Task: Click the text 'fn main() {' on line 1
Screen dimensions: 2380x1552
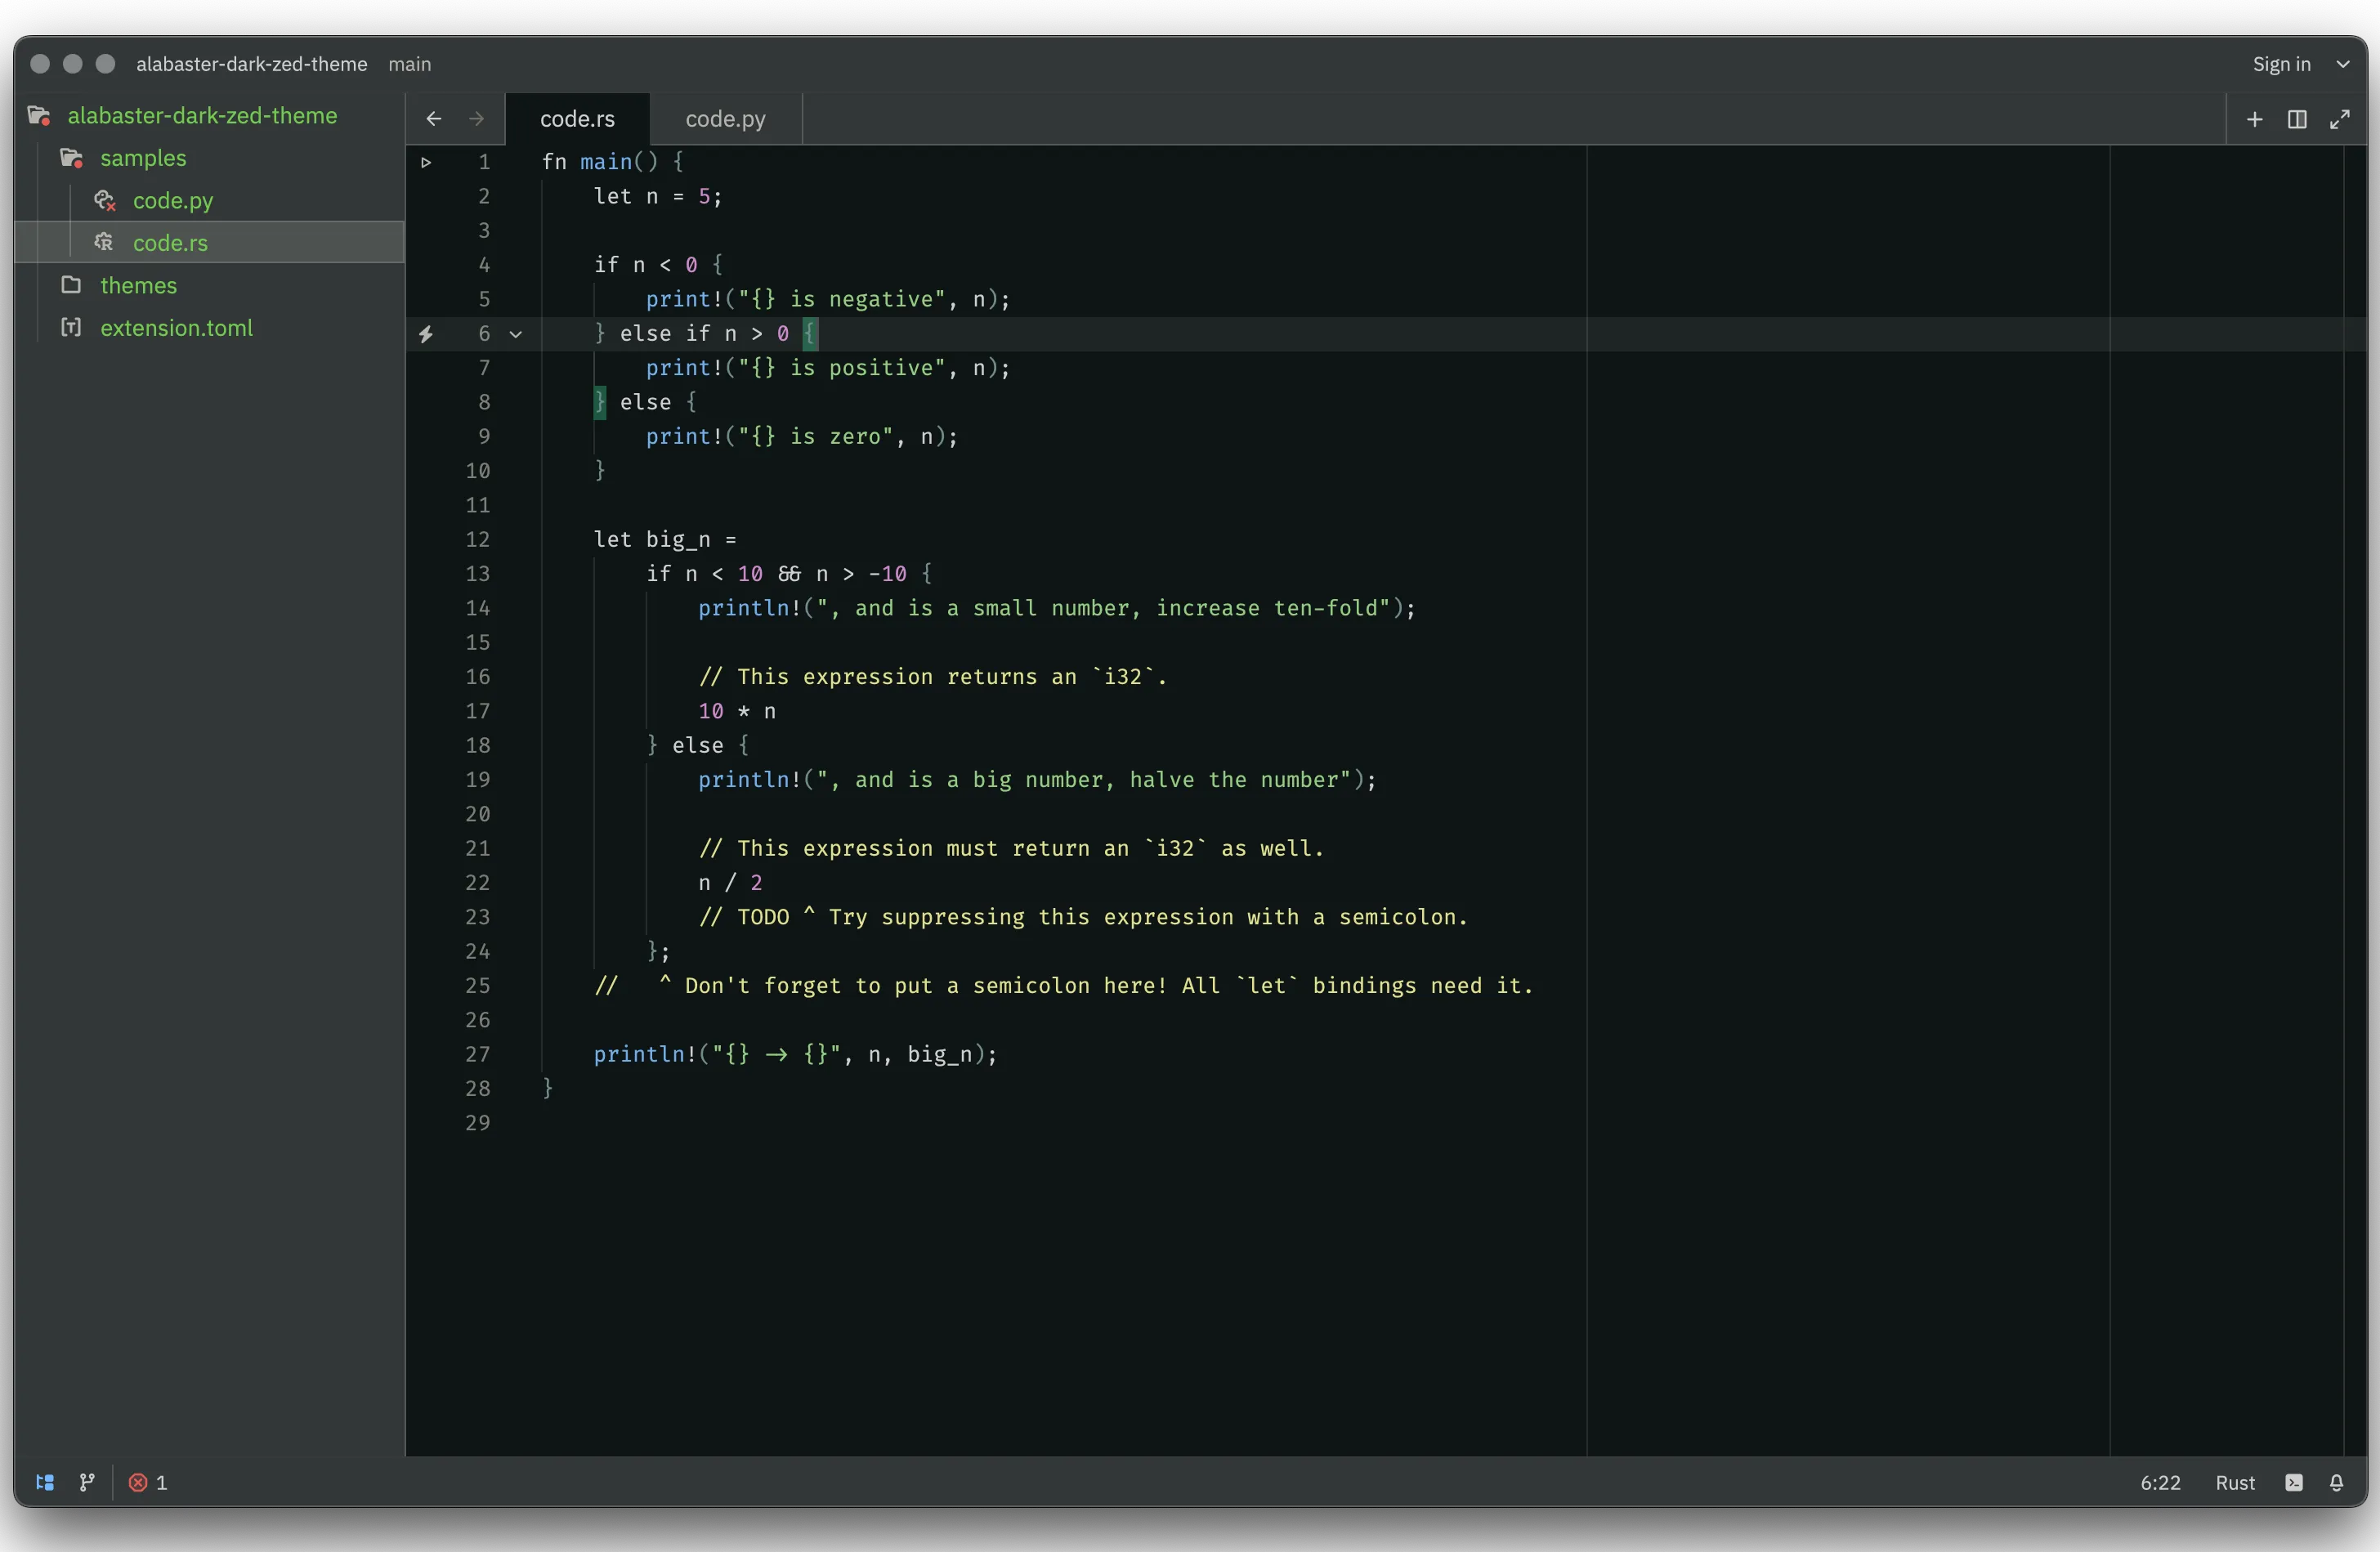Action: pos(612,162)
